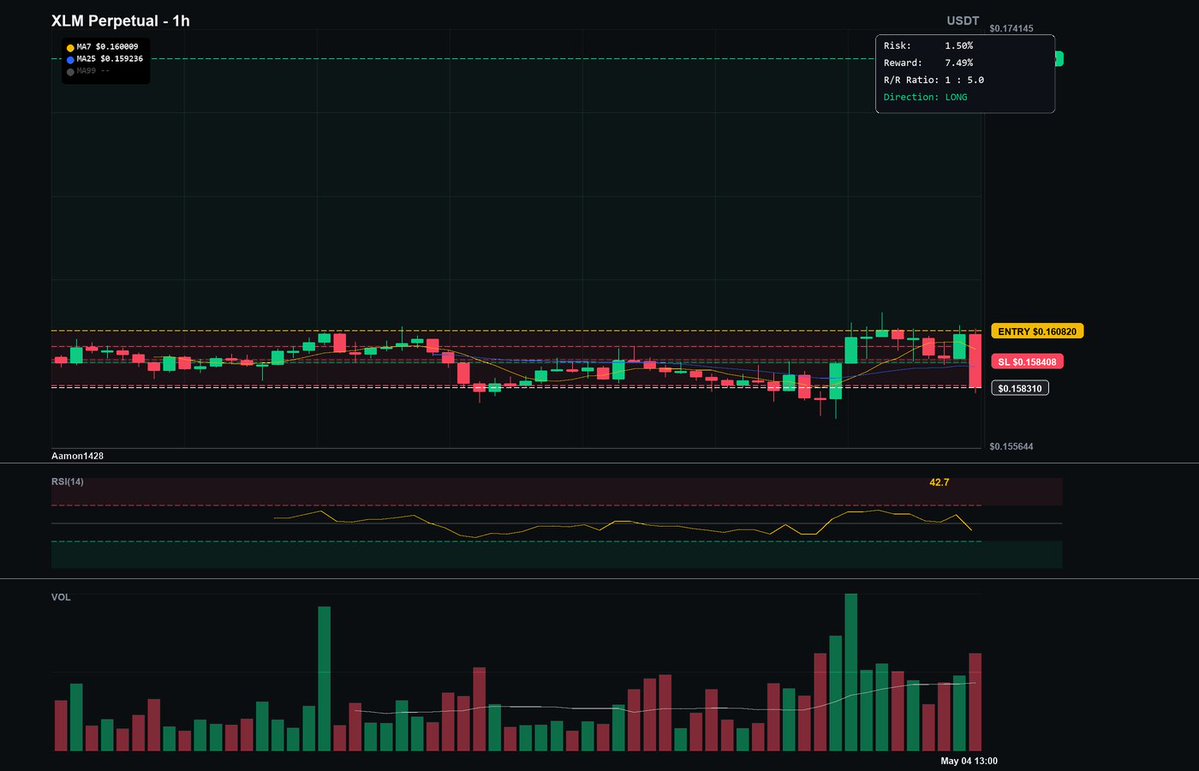Click the RSI(14) panel label
This screenshot has width=1199, height=771.
pos(67,482)
